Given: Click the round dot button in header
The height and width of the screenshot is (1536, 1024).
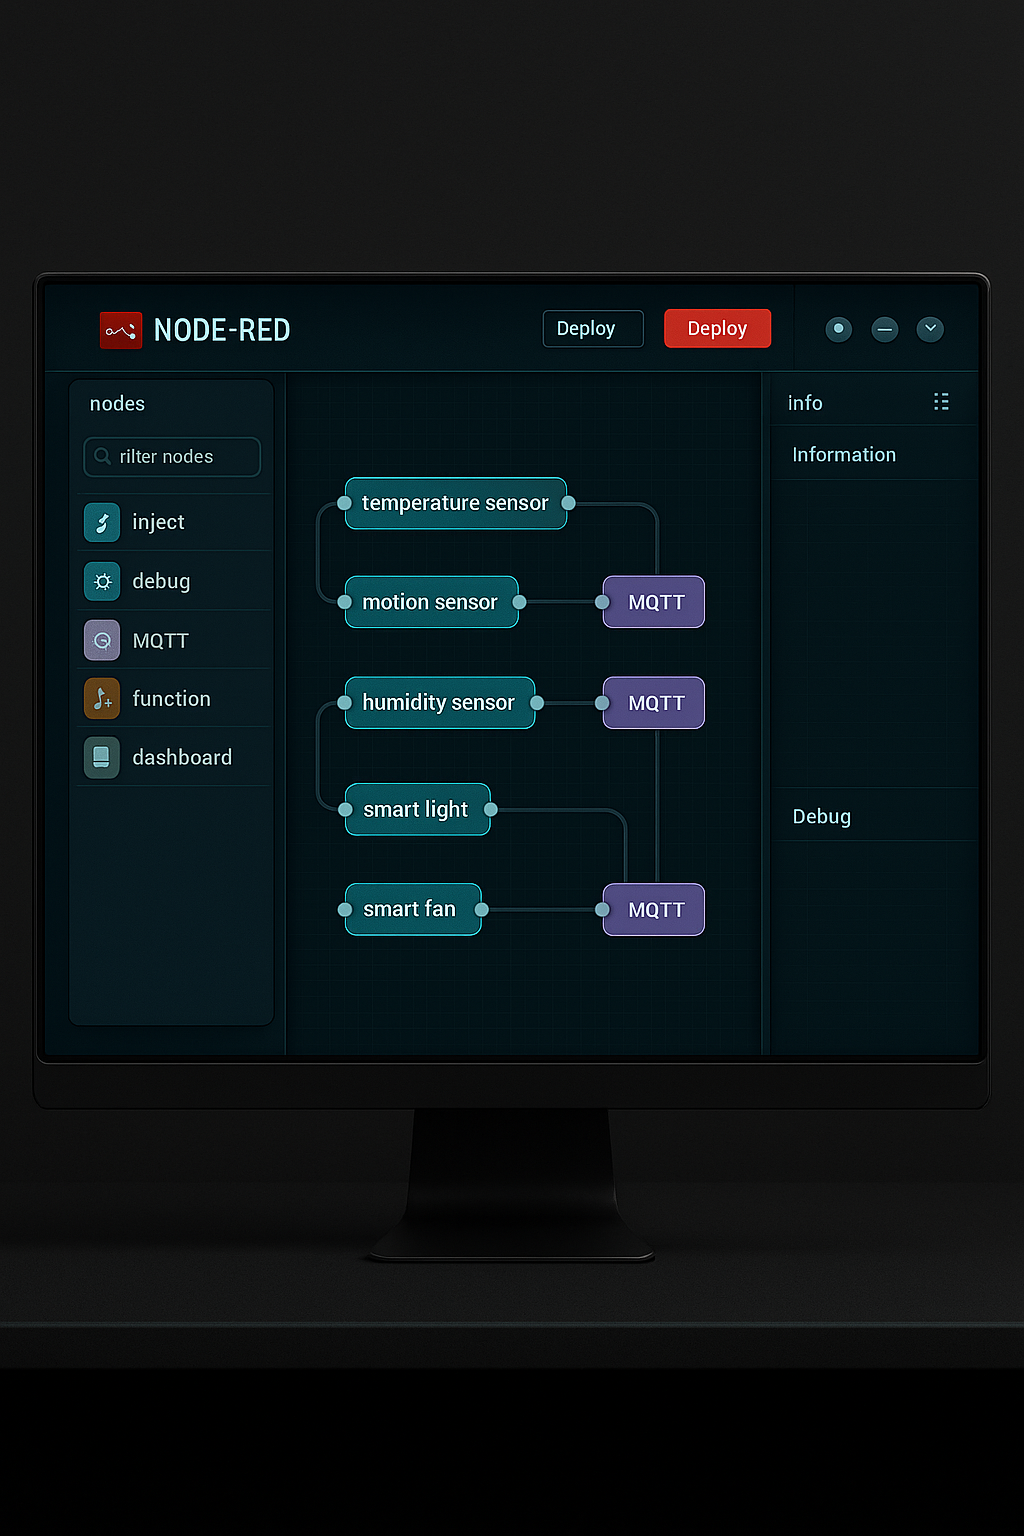Looking at the screenshot, I should coord(839,329).
